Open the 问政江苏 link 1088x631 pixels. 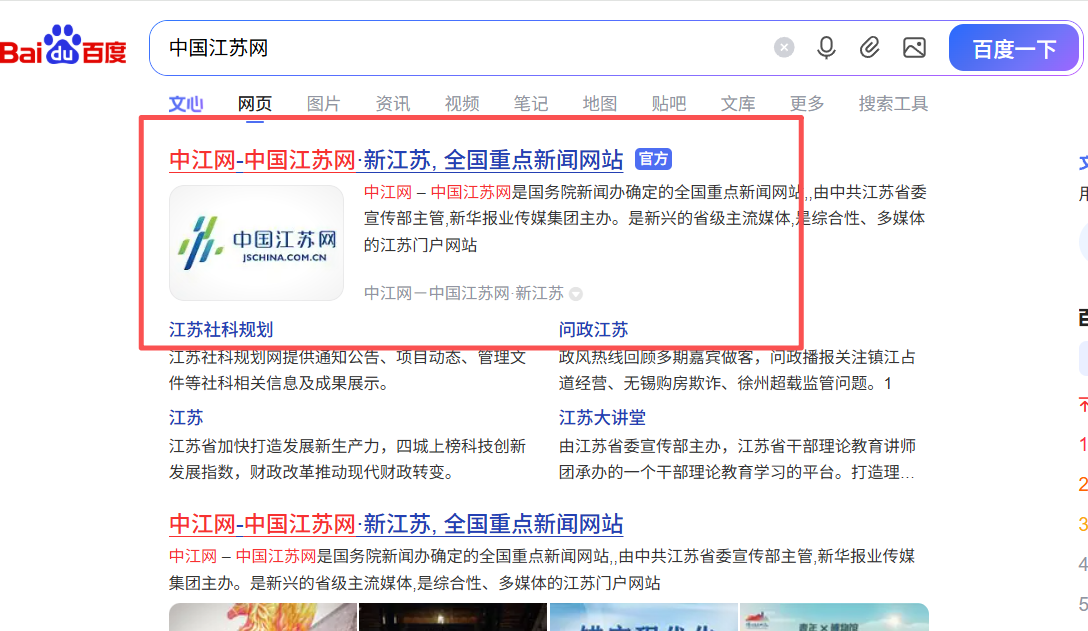click(593, 328)
